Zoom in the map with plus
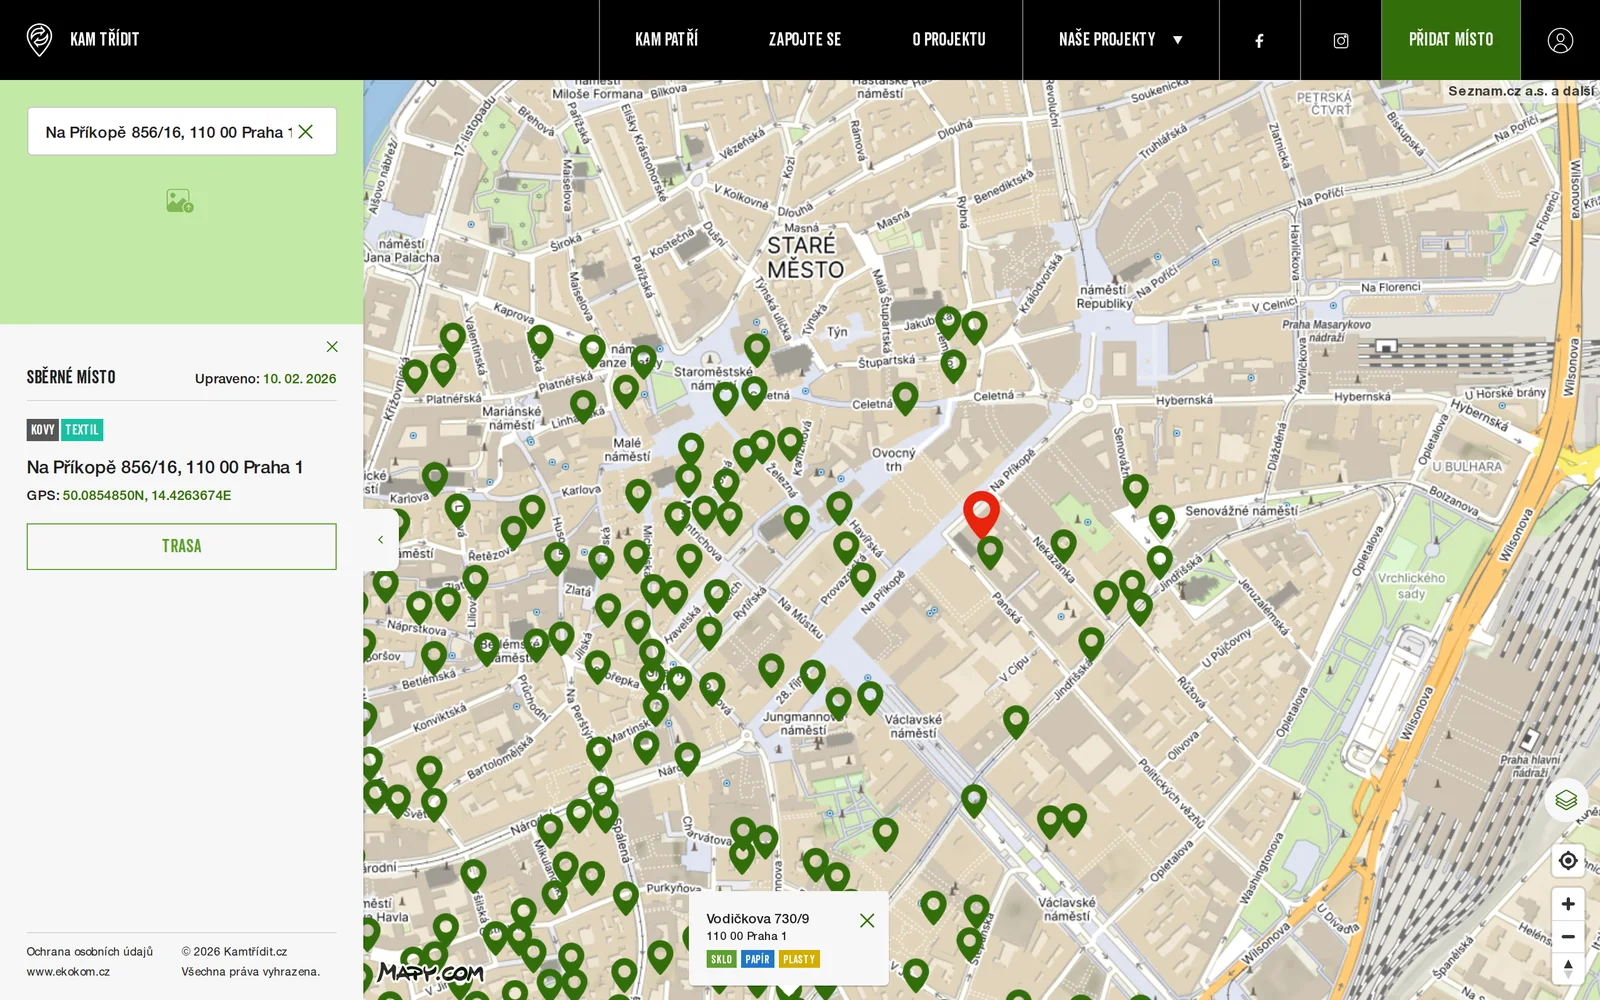Image resolution: width=1600 pixels, height=1000 pixels. (x=1568, y=904)
